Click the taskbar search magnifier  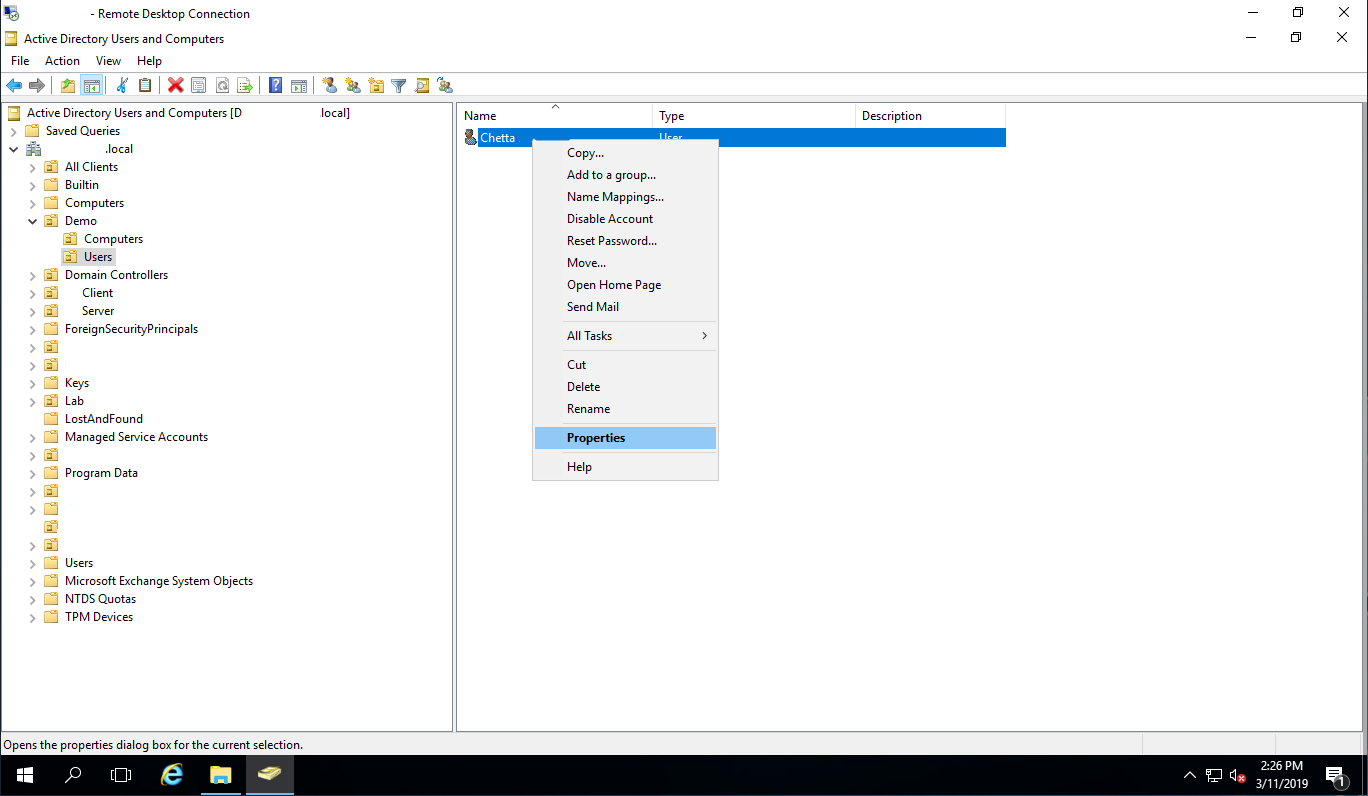(x=73, y=775)
